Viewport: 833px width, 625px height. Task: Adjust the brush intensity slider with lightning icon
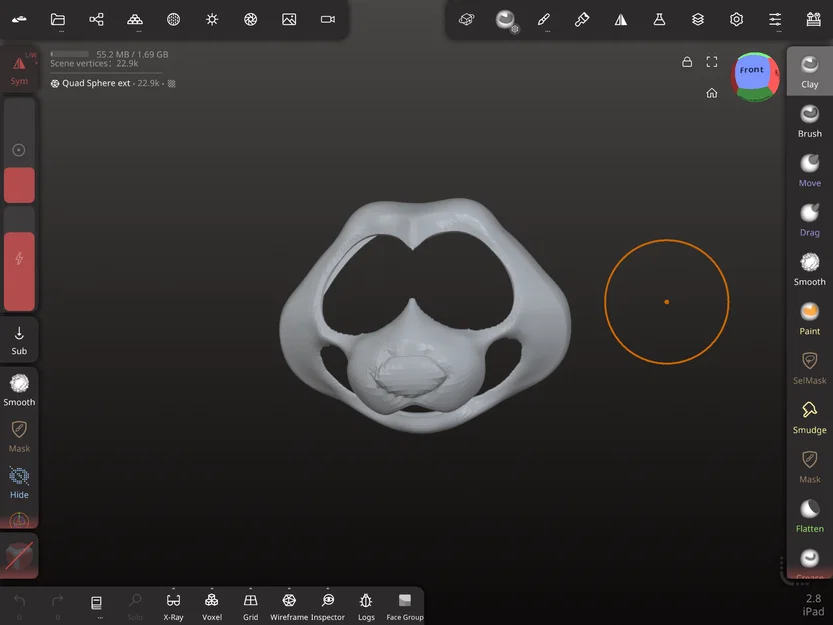pos(19,259)
